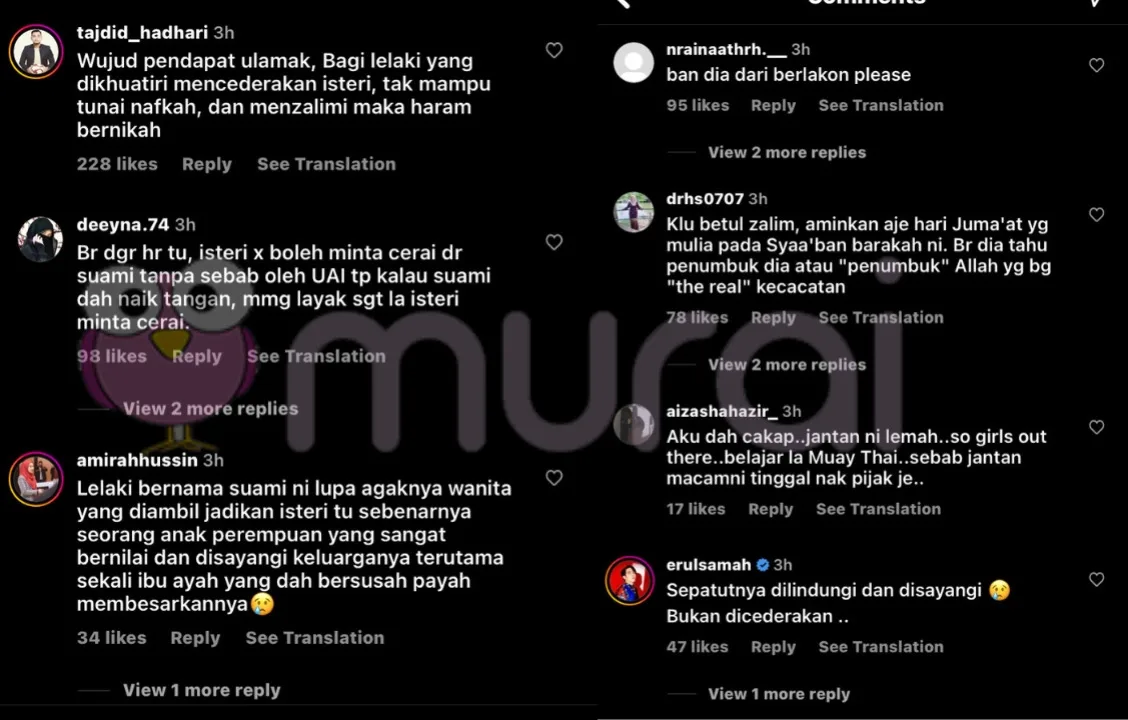Like drhs0707's comment heart icon
The width and height of the screenshot is (1128, 720).
(x=1096, y=214)
